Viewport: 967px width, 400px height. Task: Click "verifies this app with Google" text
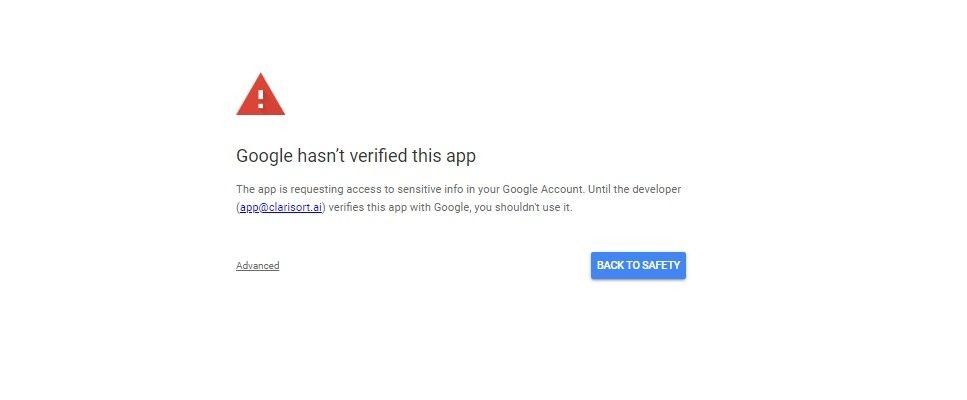(400, 208)
